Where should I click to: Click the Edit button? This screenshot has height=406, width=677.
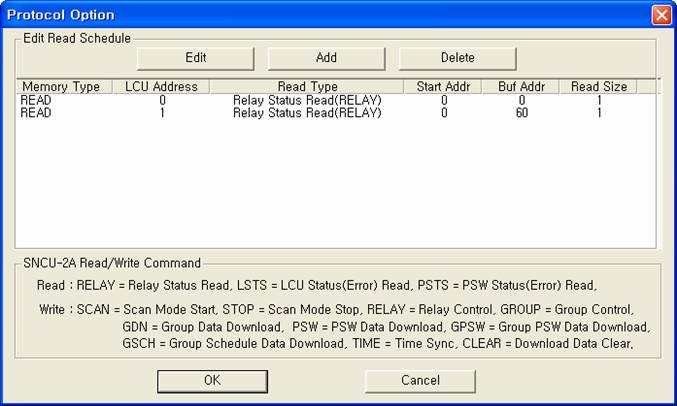click(x=195, y=58)
